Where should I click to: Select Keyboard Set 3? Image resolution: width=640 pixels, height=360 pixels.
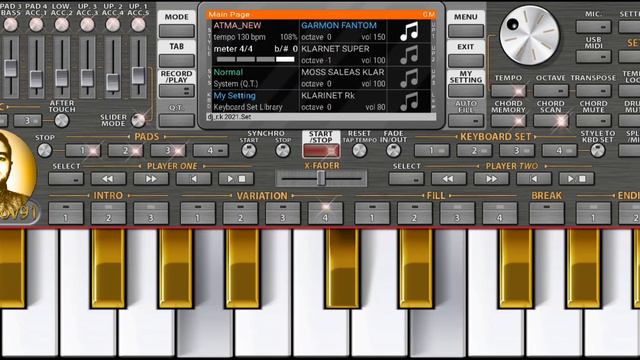(x=517, y=151)
